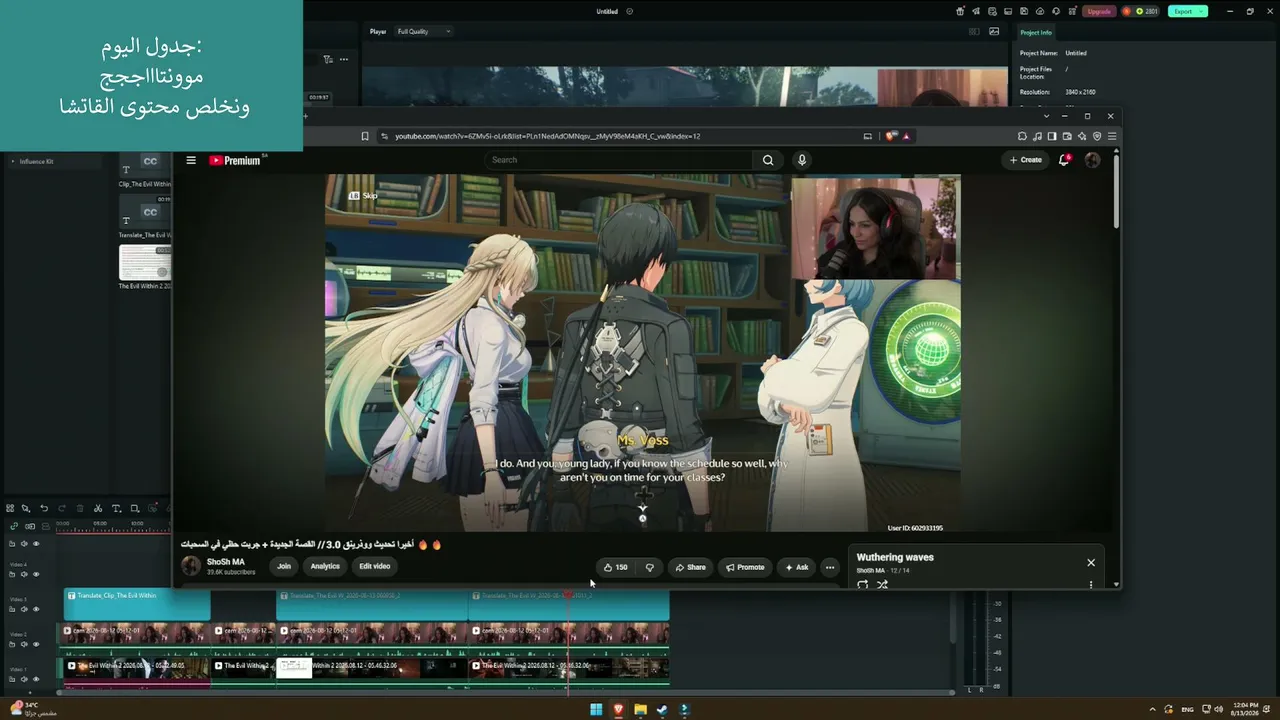The image size is (1280, 720).
Task: Click the Edit video button
Action: [375, 566]
